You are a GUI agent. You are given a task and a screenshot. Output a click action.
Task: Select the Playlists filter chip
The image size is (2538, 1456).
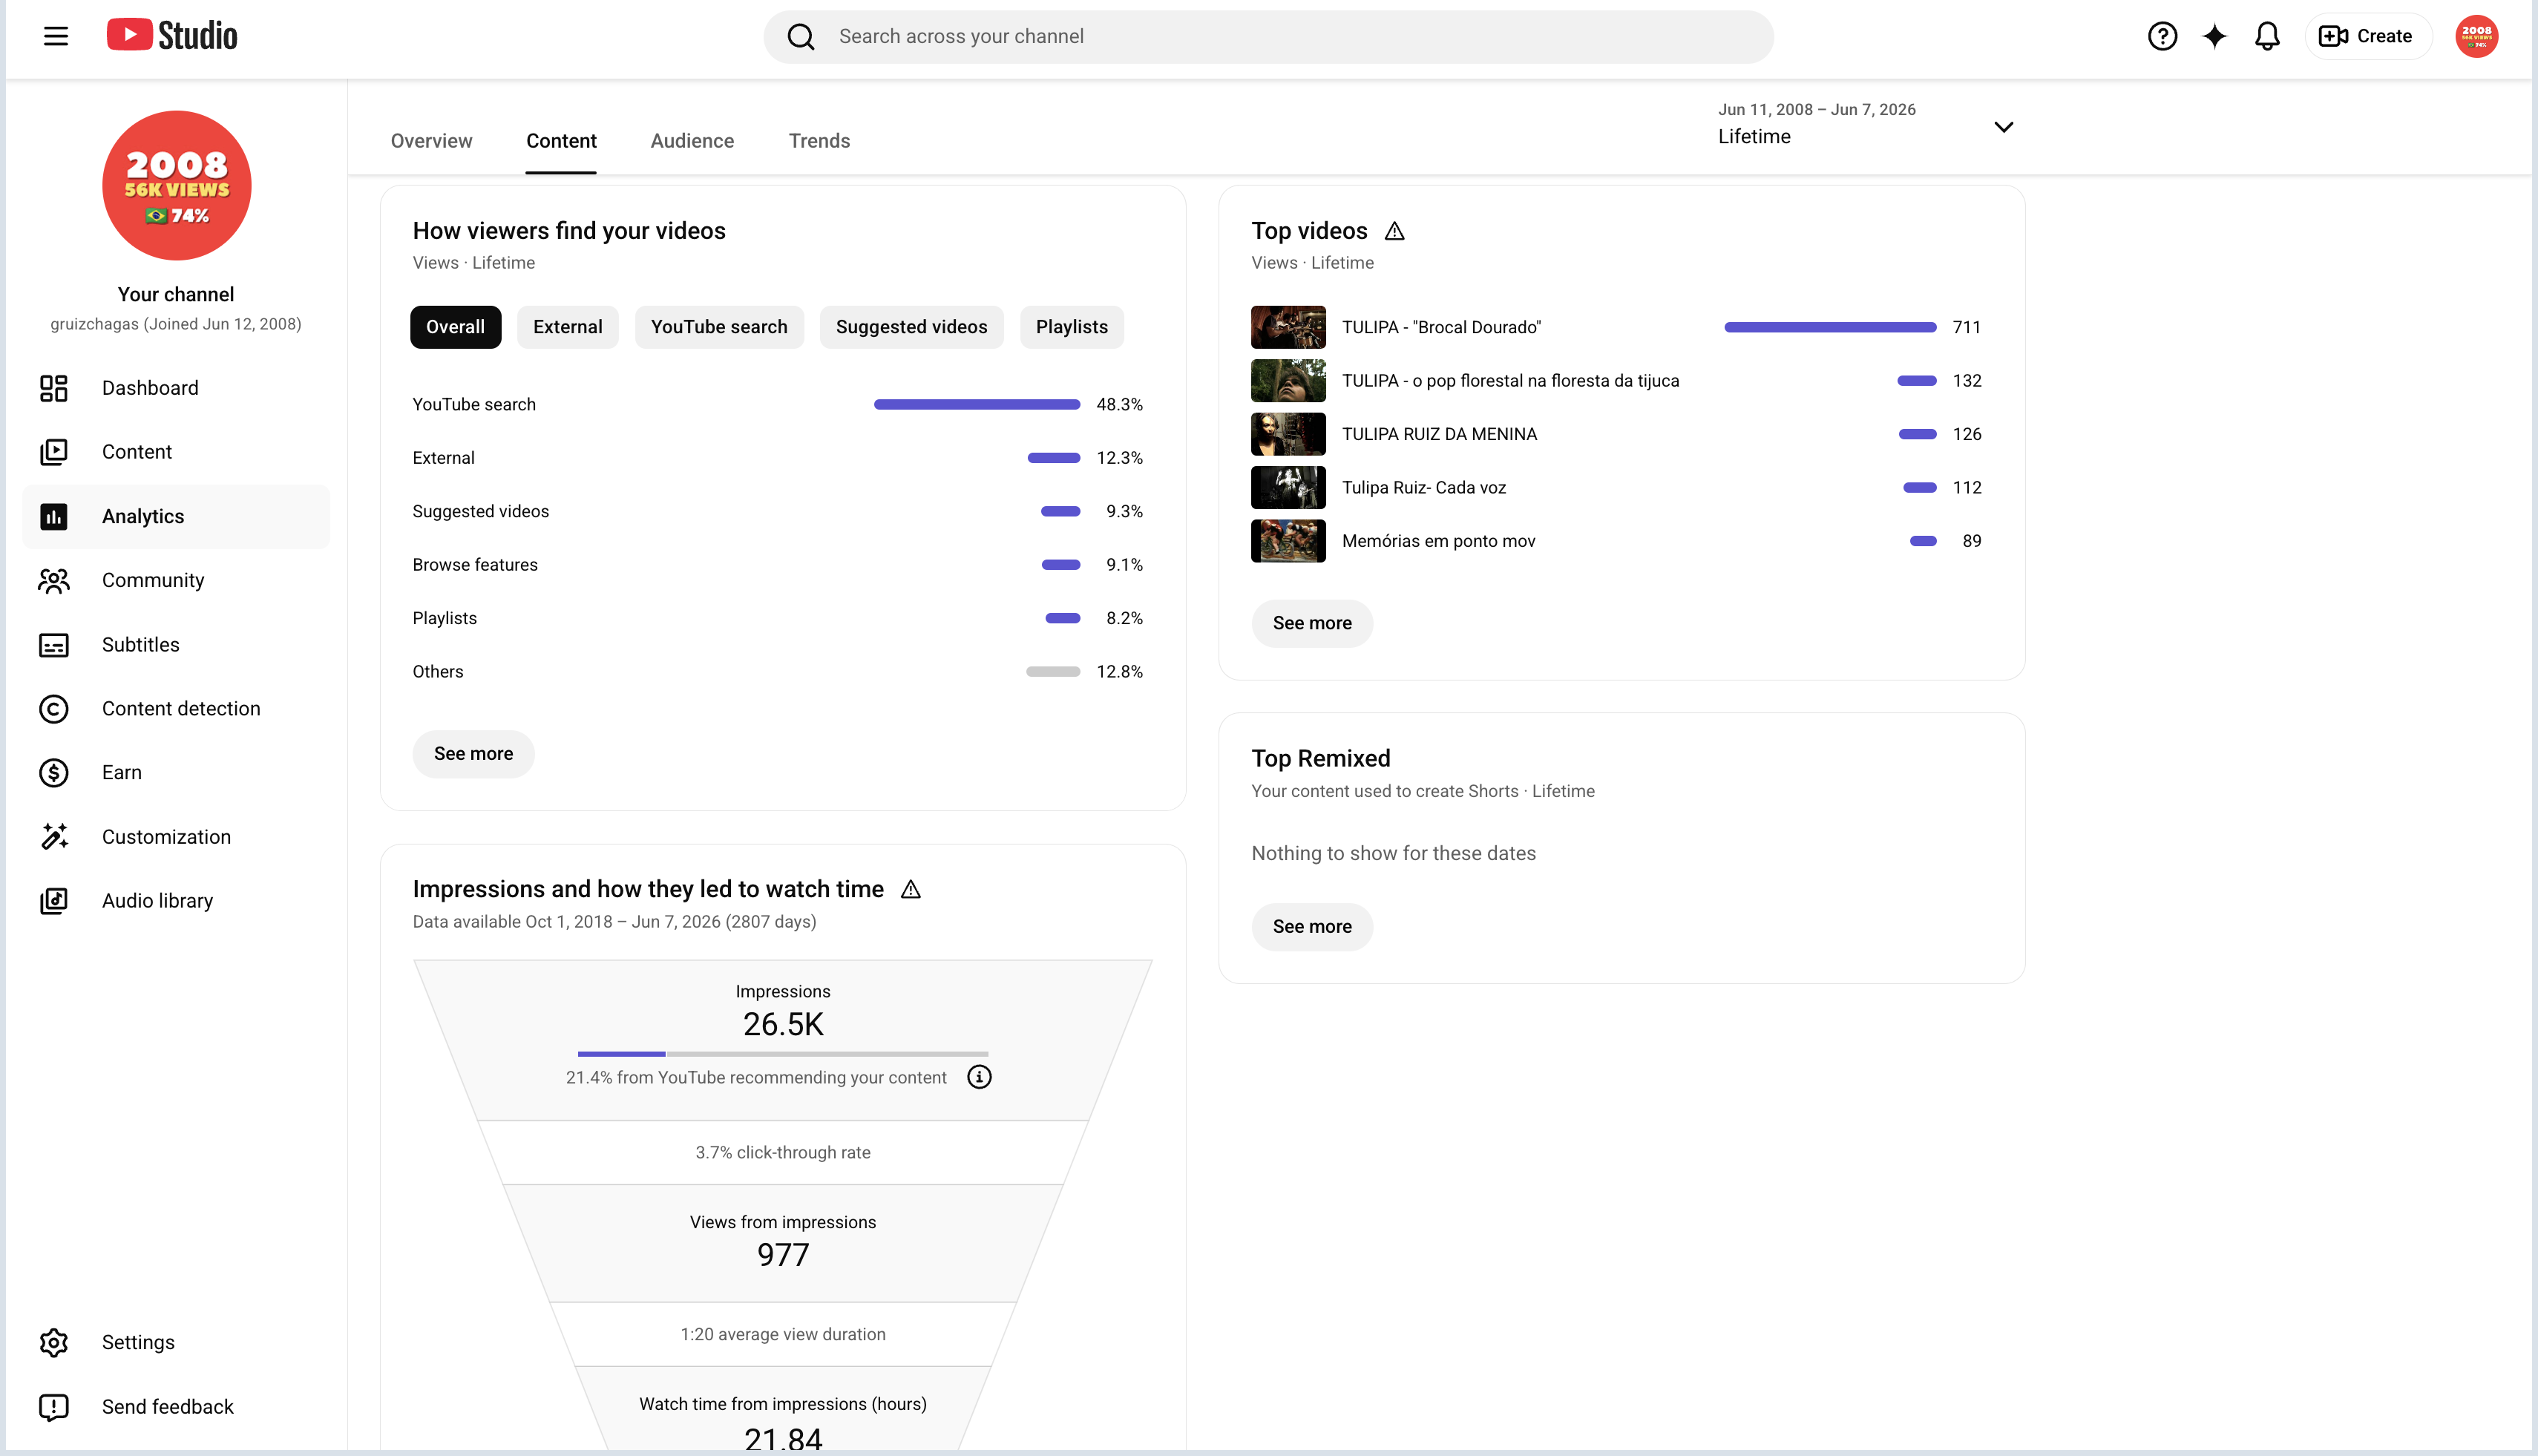click(x=1071, y=327)
